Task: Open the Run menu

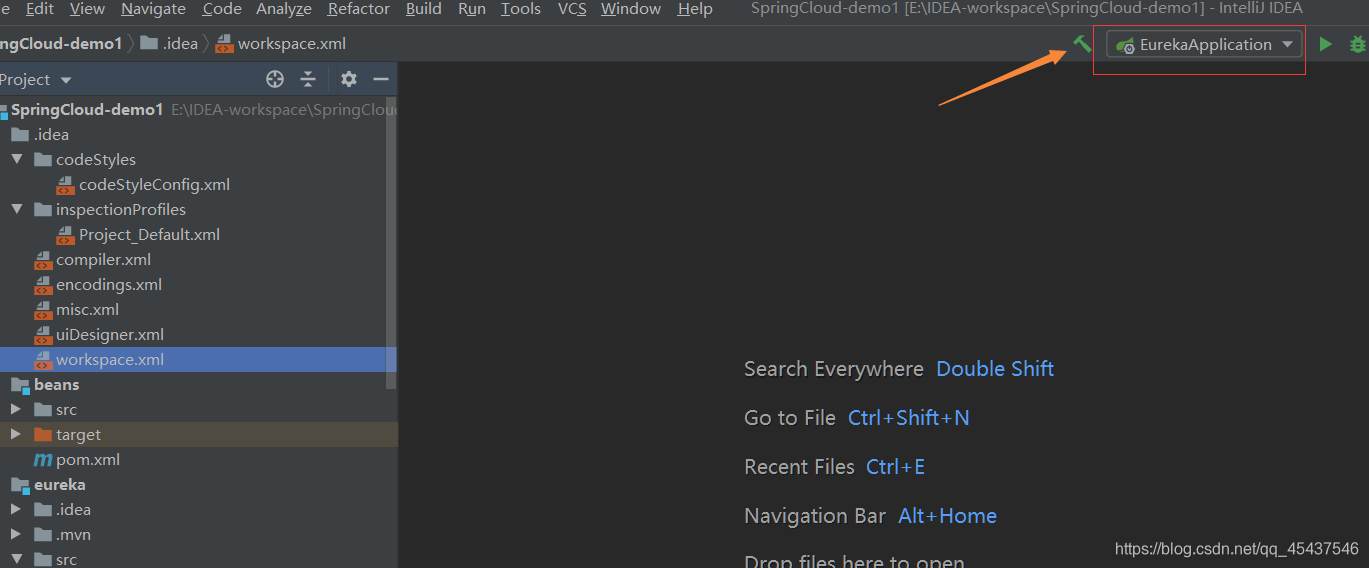Action: coord(472,9)
